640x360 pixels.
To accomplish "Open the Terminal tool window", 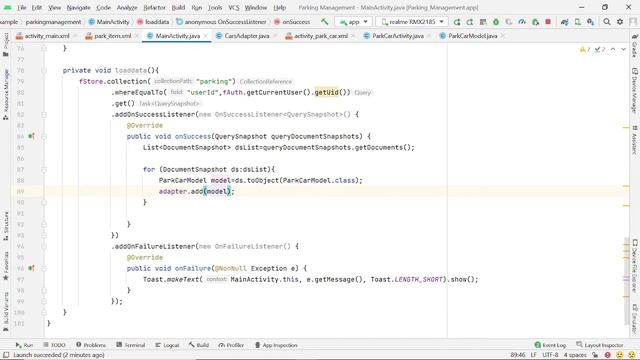I will 131,345.
